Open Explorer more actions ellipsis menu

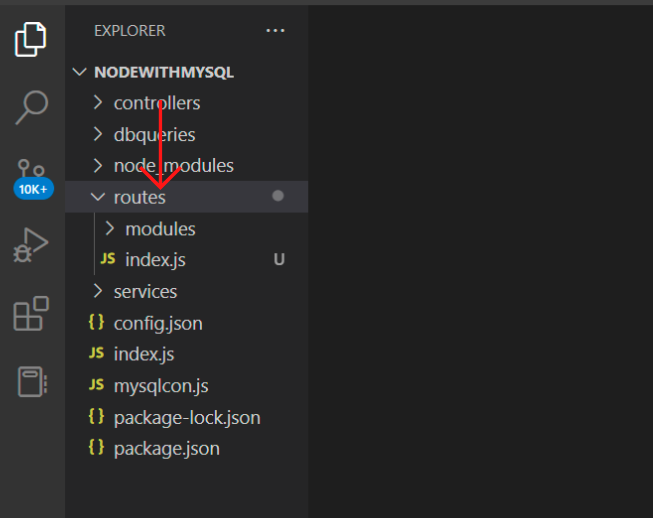pyautogui.click(x=275, y=31)
